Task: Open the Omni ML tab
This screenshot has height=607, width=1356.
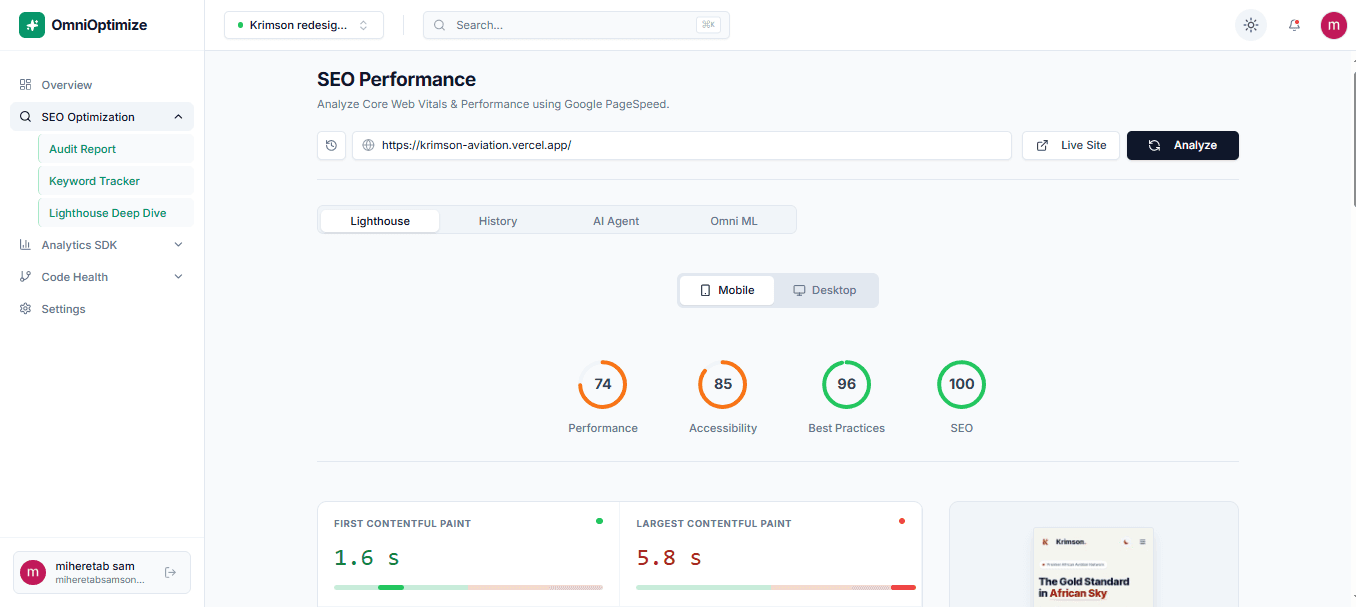Action: pos(734,221)
